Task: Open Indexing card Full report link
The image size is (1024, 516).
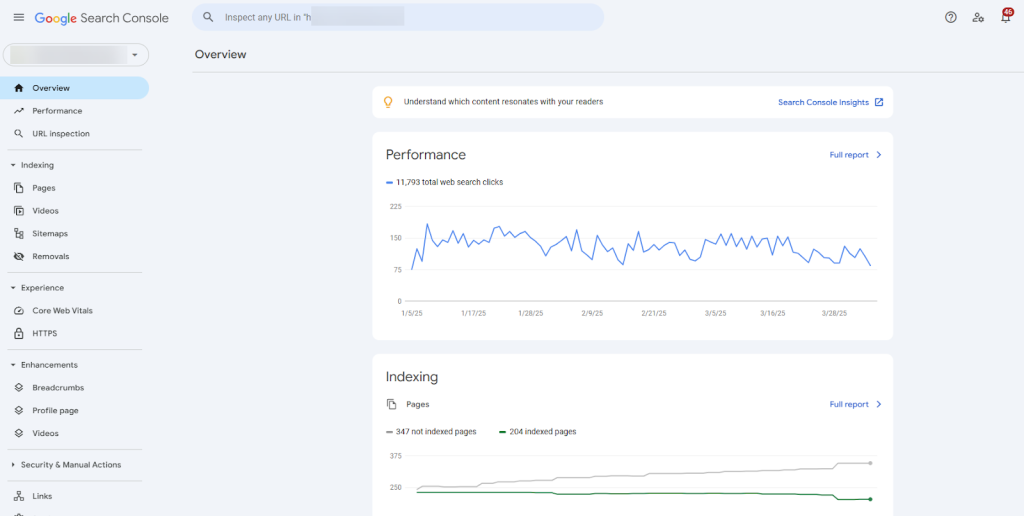Action: pos(849,404)
